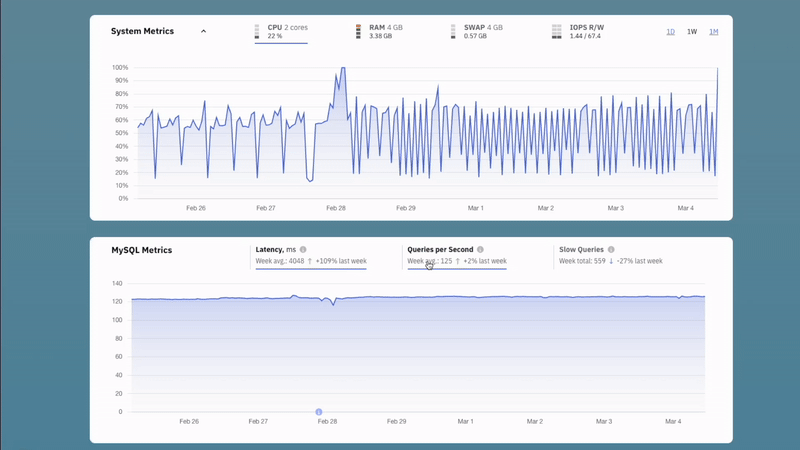Open the Slow Queries tab

point(611,255)
